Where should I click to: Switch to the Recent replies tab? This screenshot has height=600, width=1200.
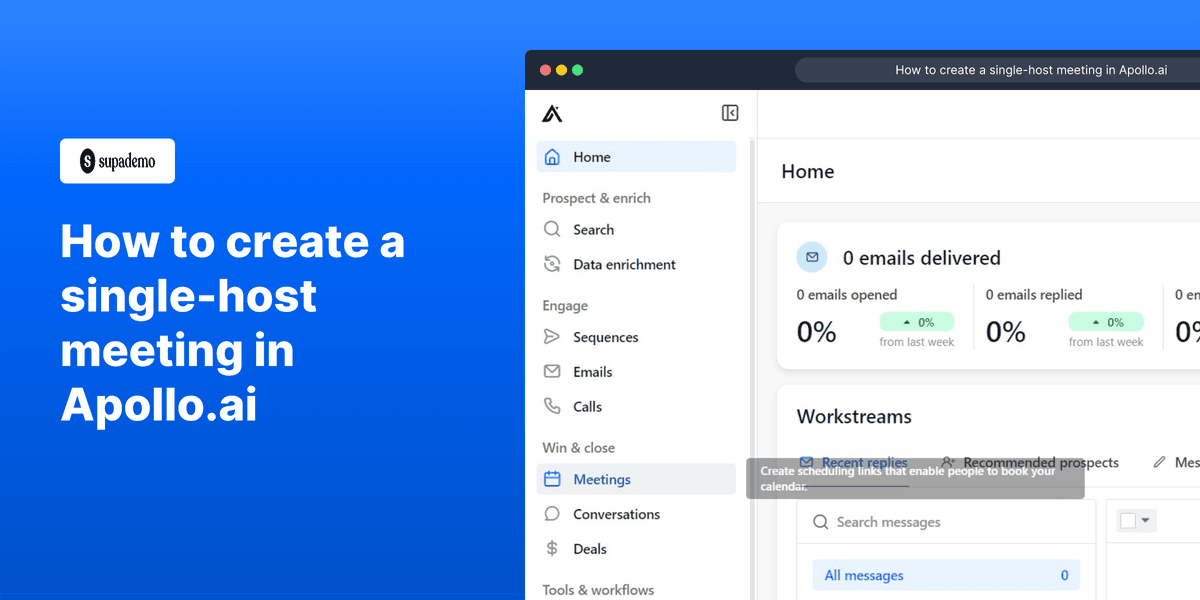[864, 462]
